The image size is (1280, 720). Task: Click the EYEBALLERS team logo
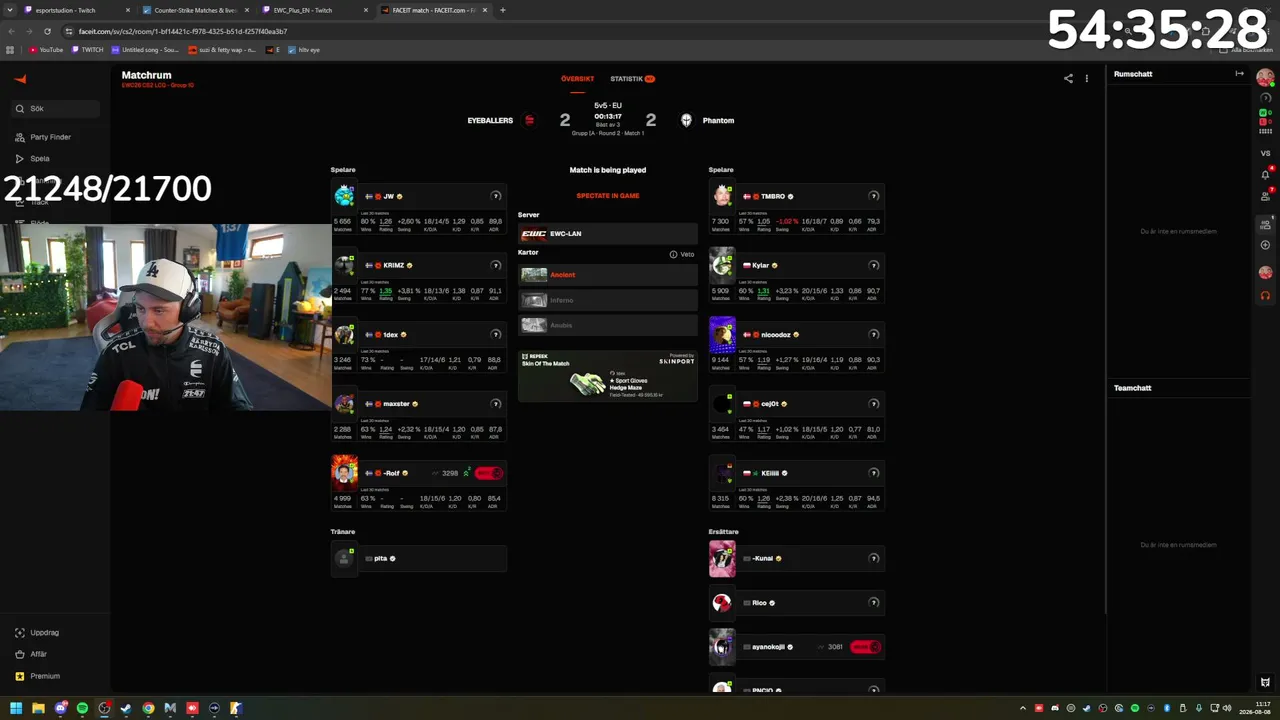click(530, 120)
